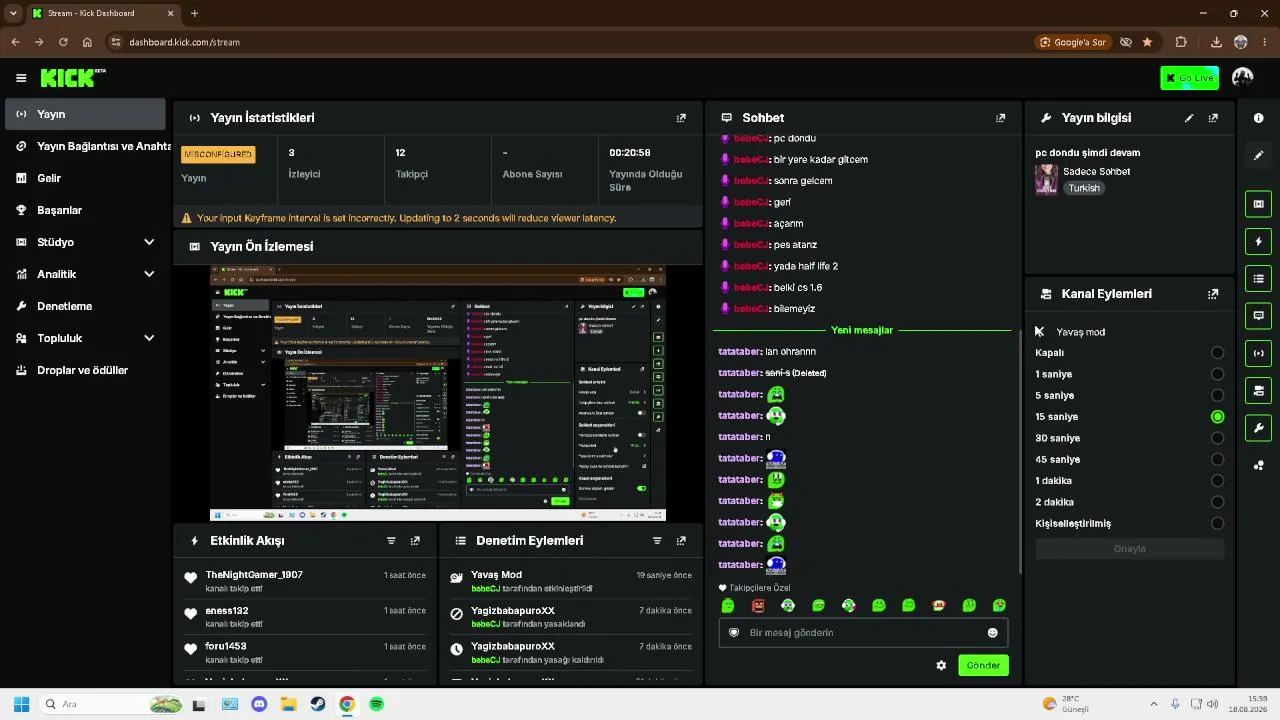Pop out the Sohbet chat panel

point(1000,118)
